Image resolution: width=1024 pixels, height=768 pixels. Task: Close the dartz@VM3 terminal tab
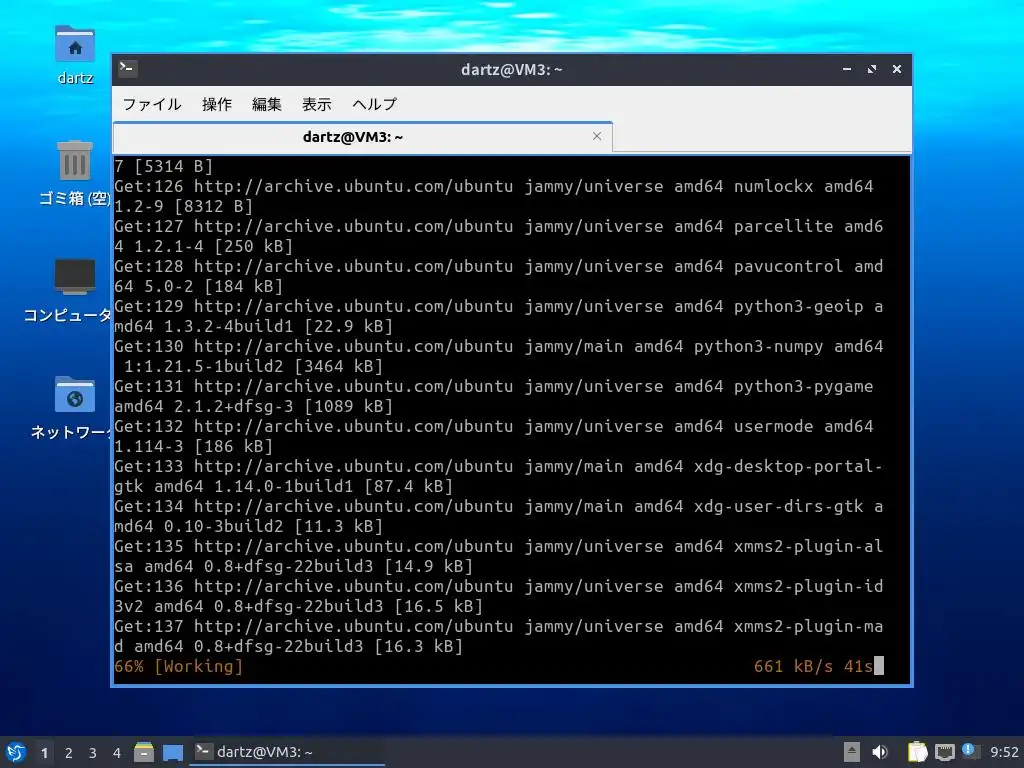pyautogui.click(x=597, y=136)
